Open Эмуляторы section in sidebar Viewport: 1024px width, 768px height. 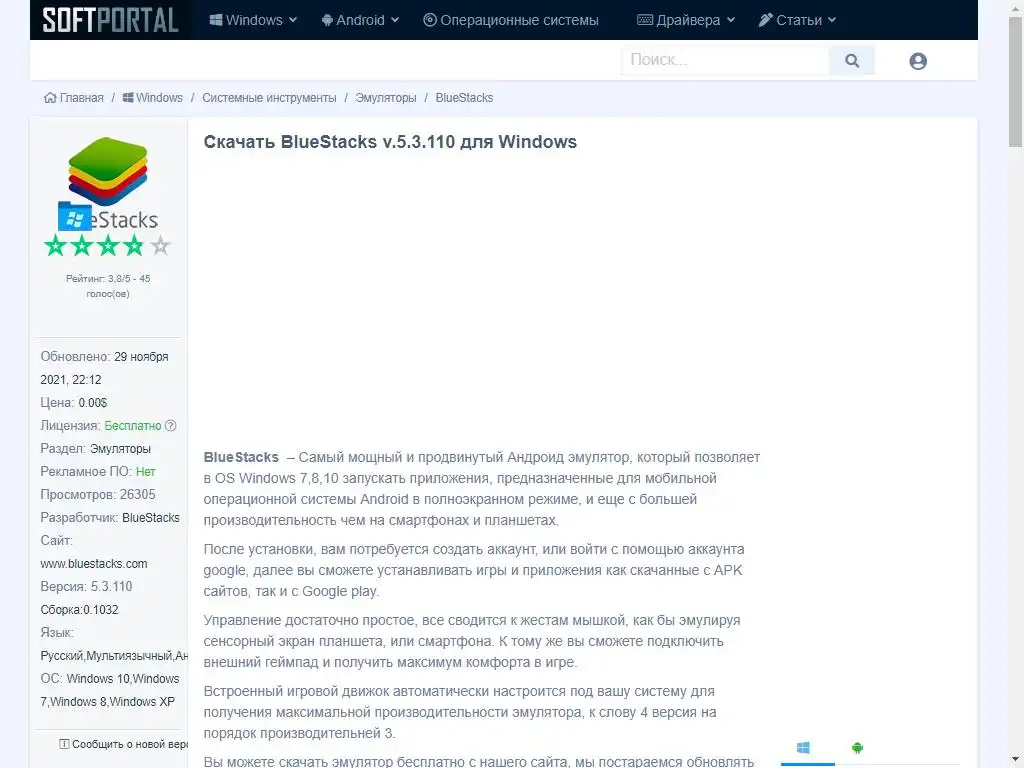(x=120, y=449)
